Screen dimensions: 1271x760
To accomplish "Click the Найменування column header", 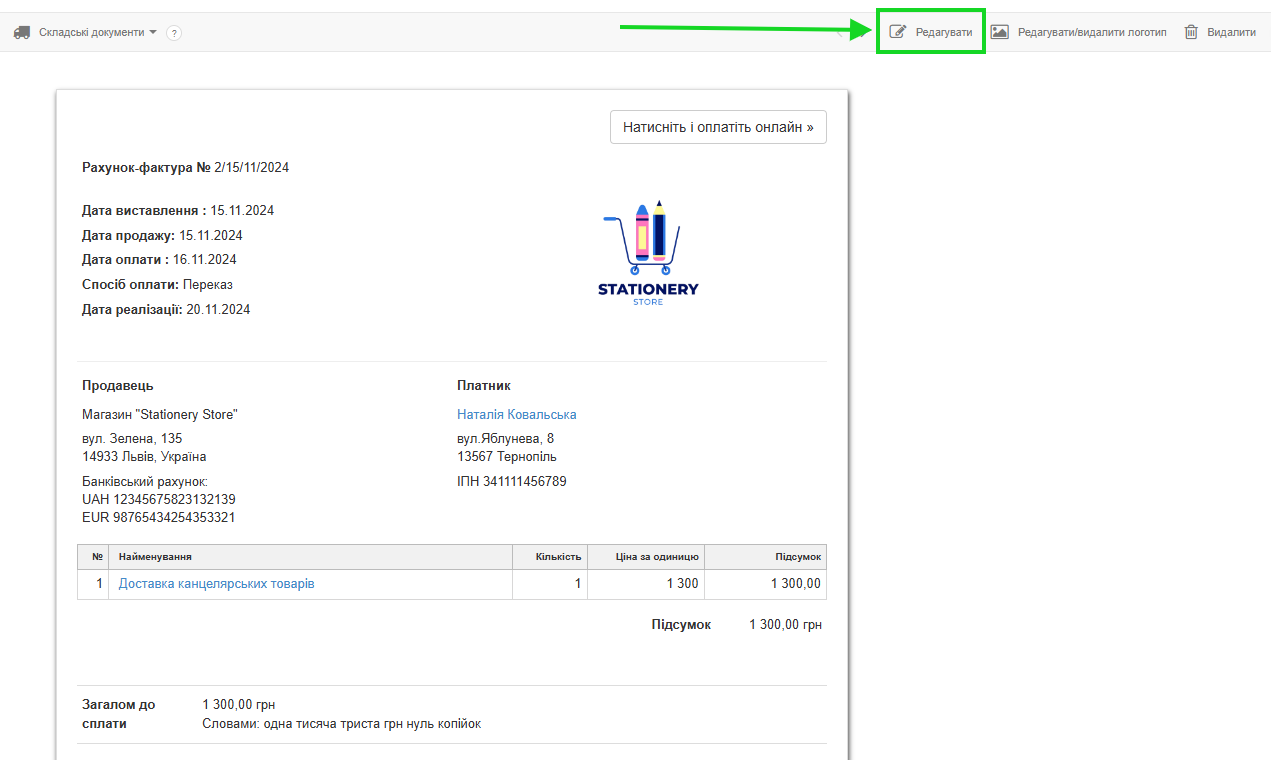I will point(155,557).
